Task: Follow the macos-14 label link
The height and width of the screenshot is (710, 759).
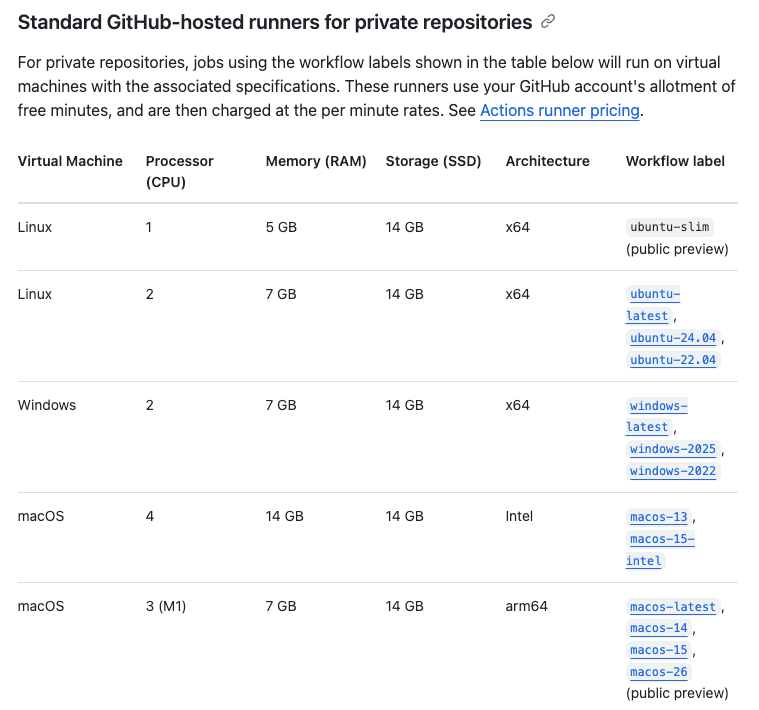Action: (658, 628)
